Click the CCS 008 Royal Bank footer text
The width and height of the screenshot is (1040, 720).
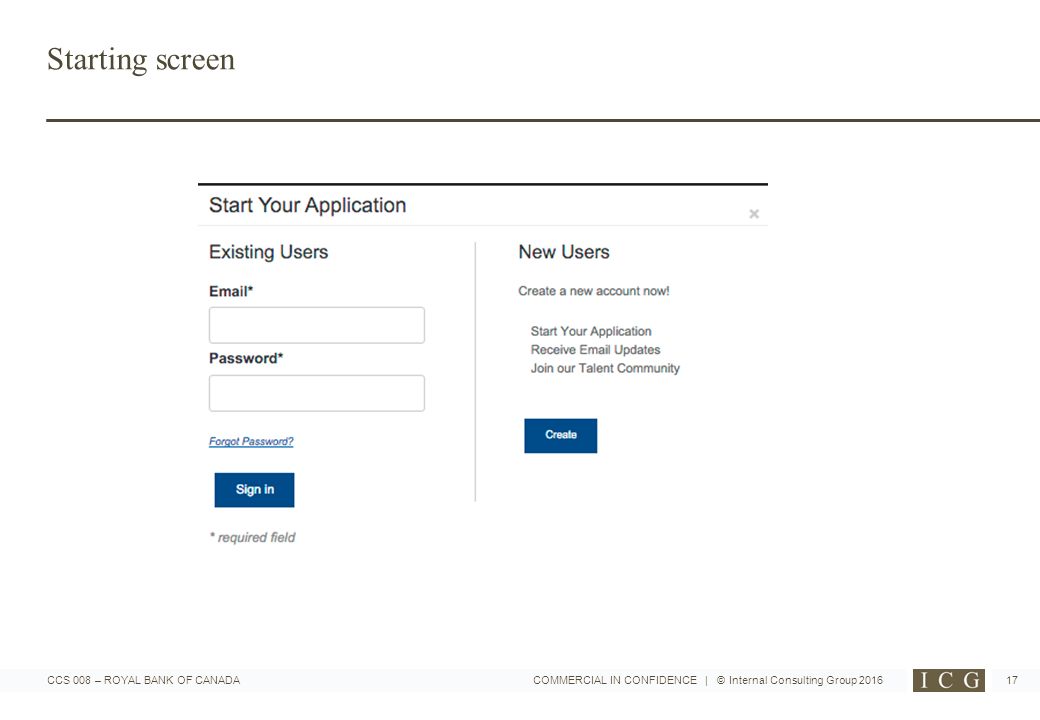point(143,680)
